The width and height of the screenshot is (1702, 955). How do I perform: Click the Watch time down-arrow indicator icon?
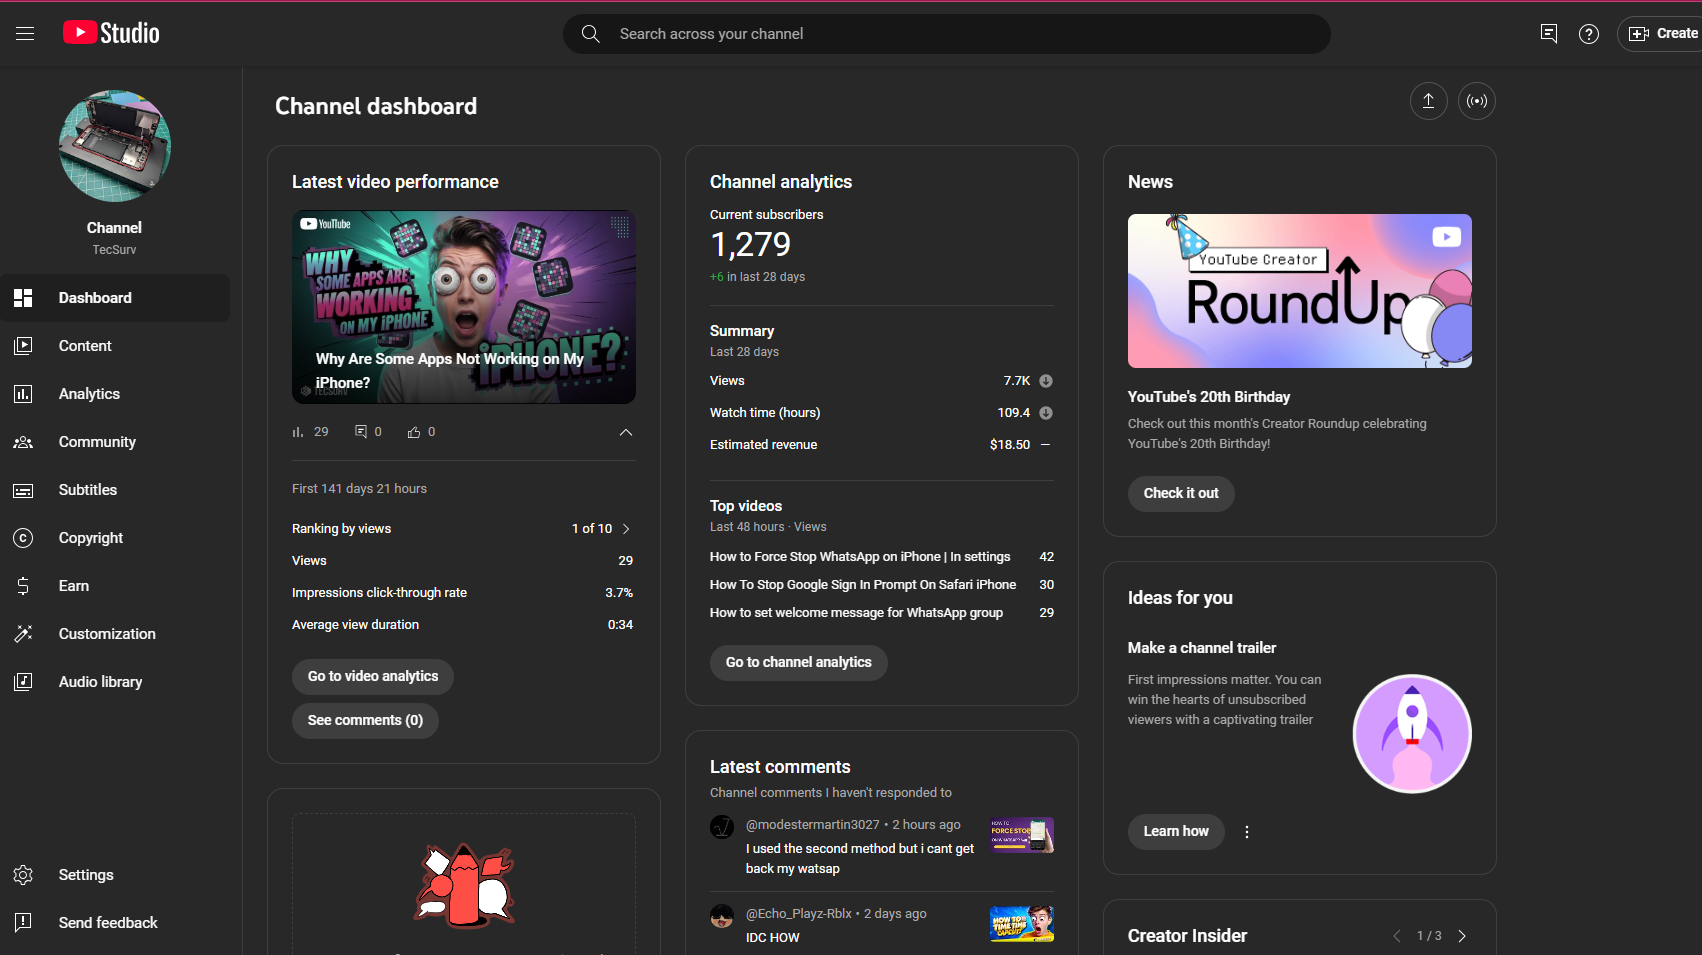1046,413
